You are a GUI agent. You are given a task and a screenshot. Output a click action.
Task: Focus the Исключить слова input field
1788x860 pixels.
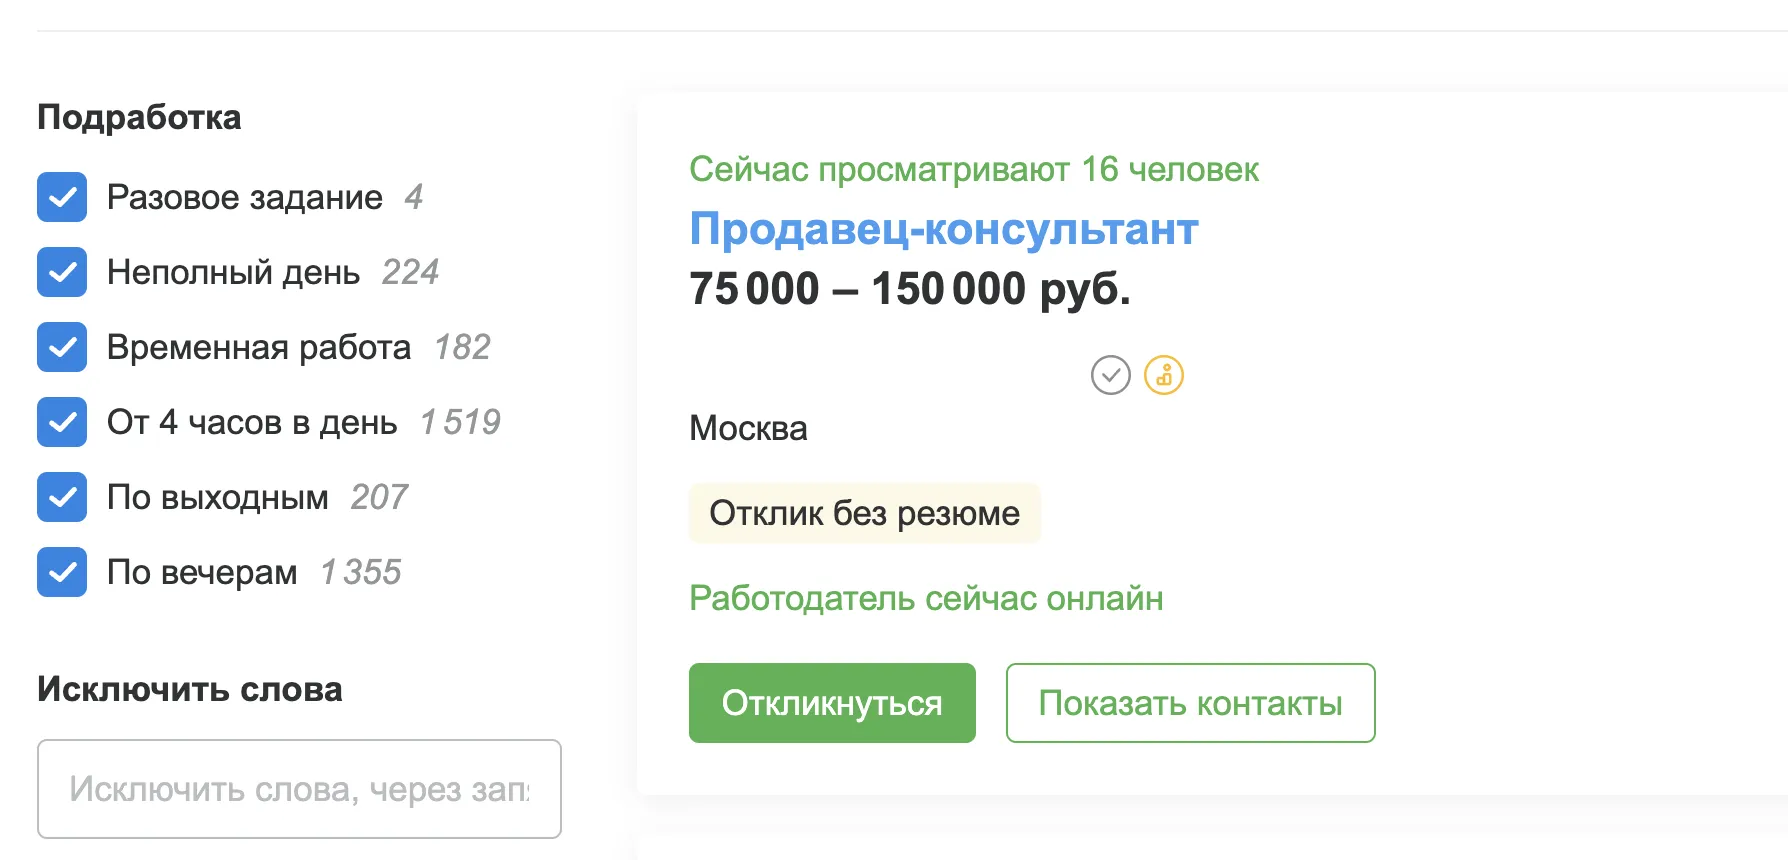[299, 789]
